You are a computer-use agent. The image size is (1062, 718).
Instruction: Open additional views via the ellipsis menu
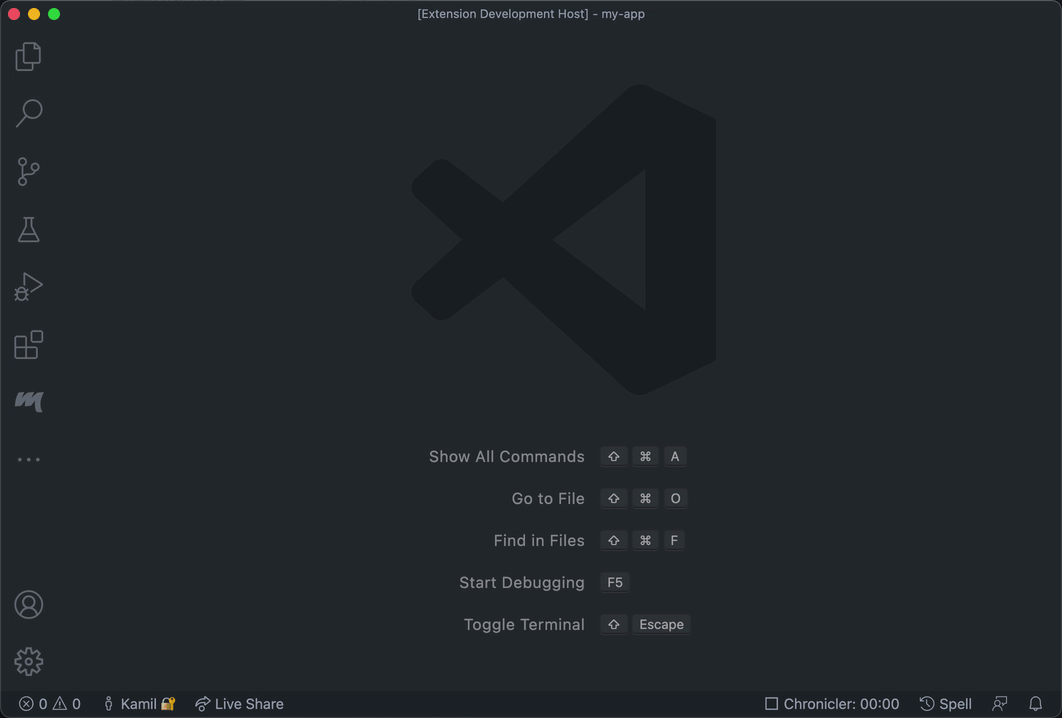pos(28,458)
